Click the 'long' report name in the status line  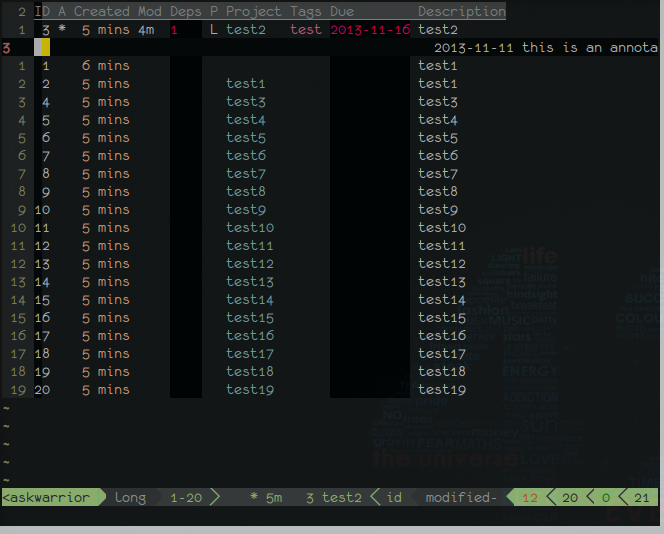pyautogui.click(x=130, y=497)
